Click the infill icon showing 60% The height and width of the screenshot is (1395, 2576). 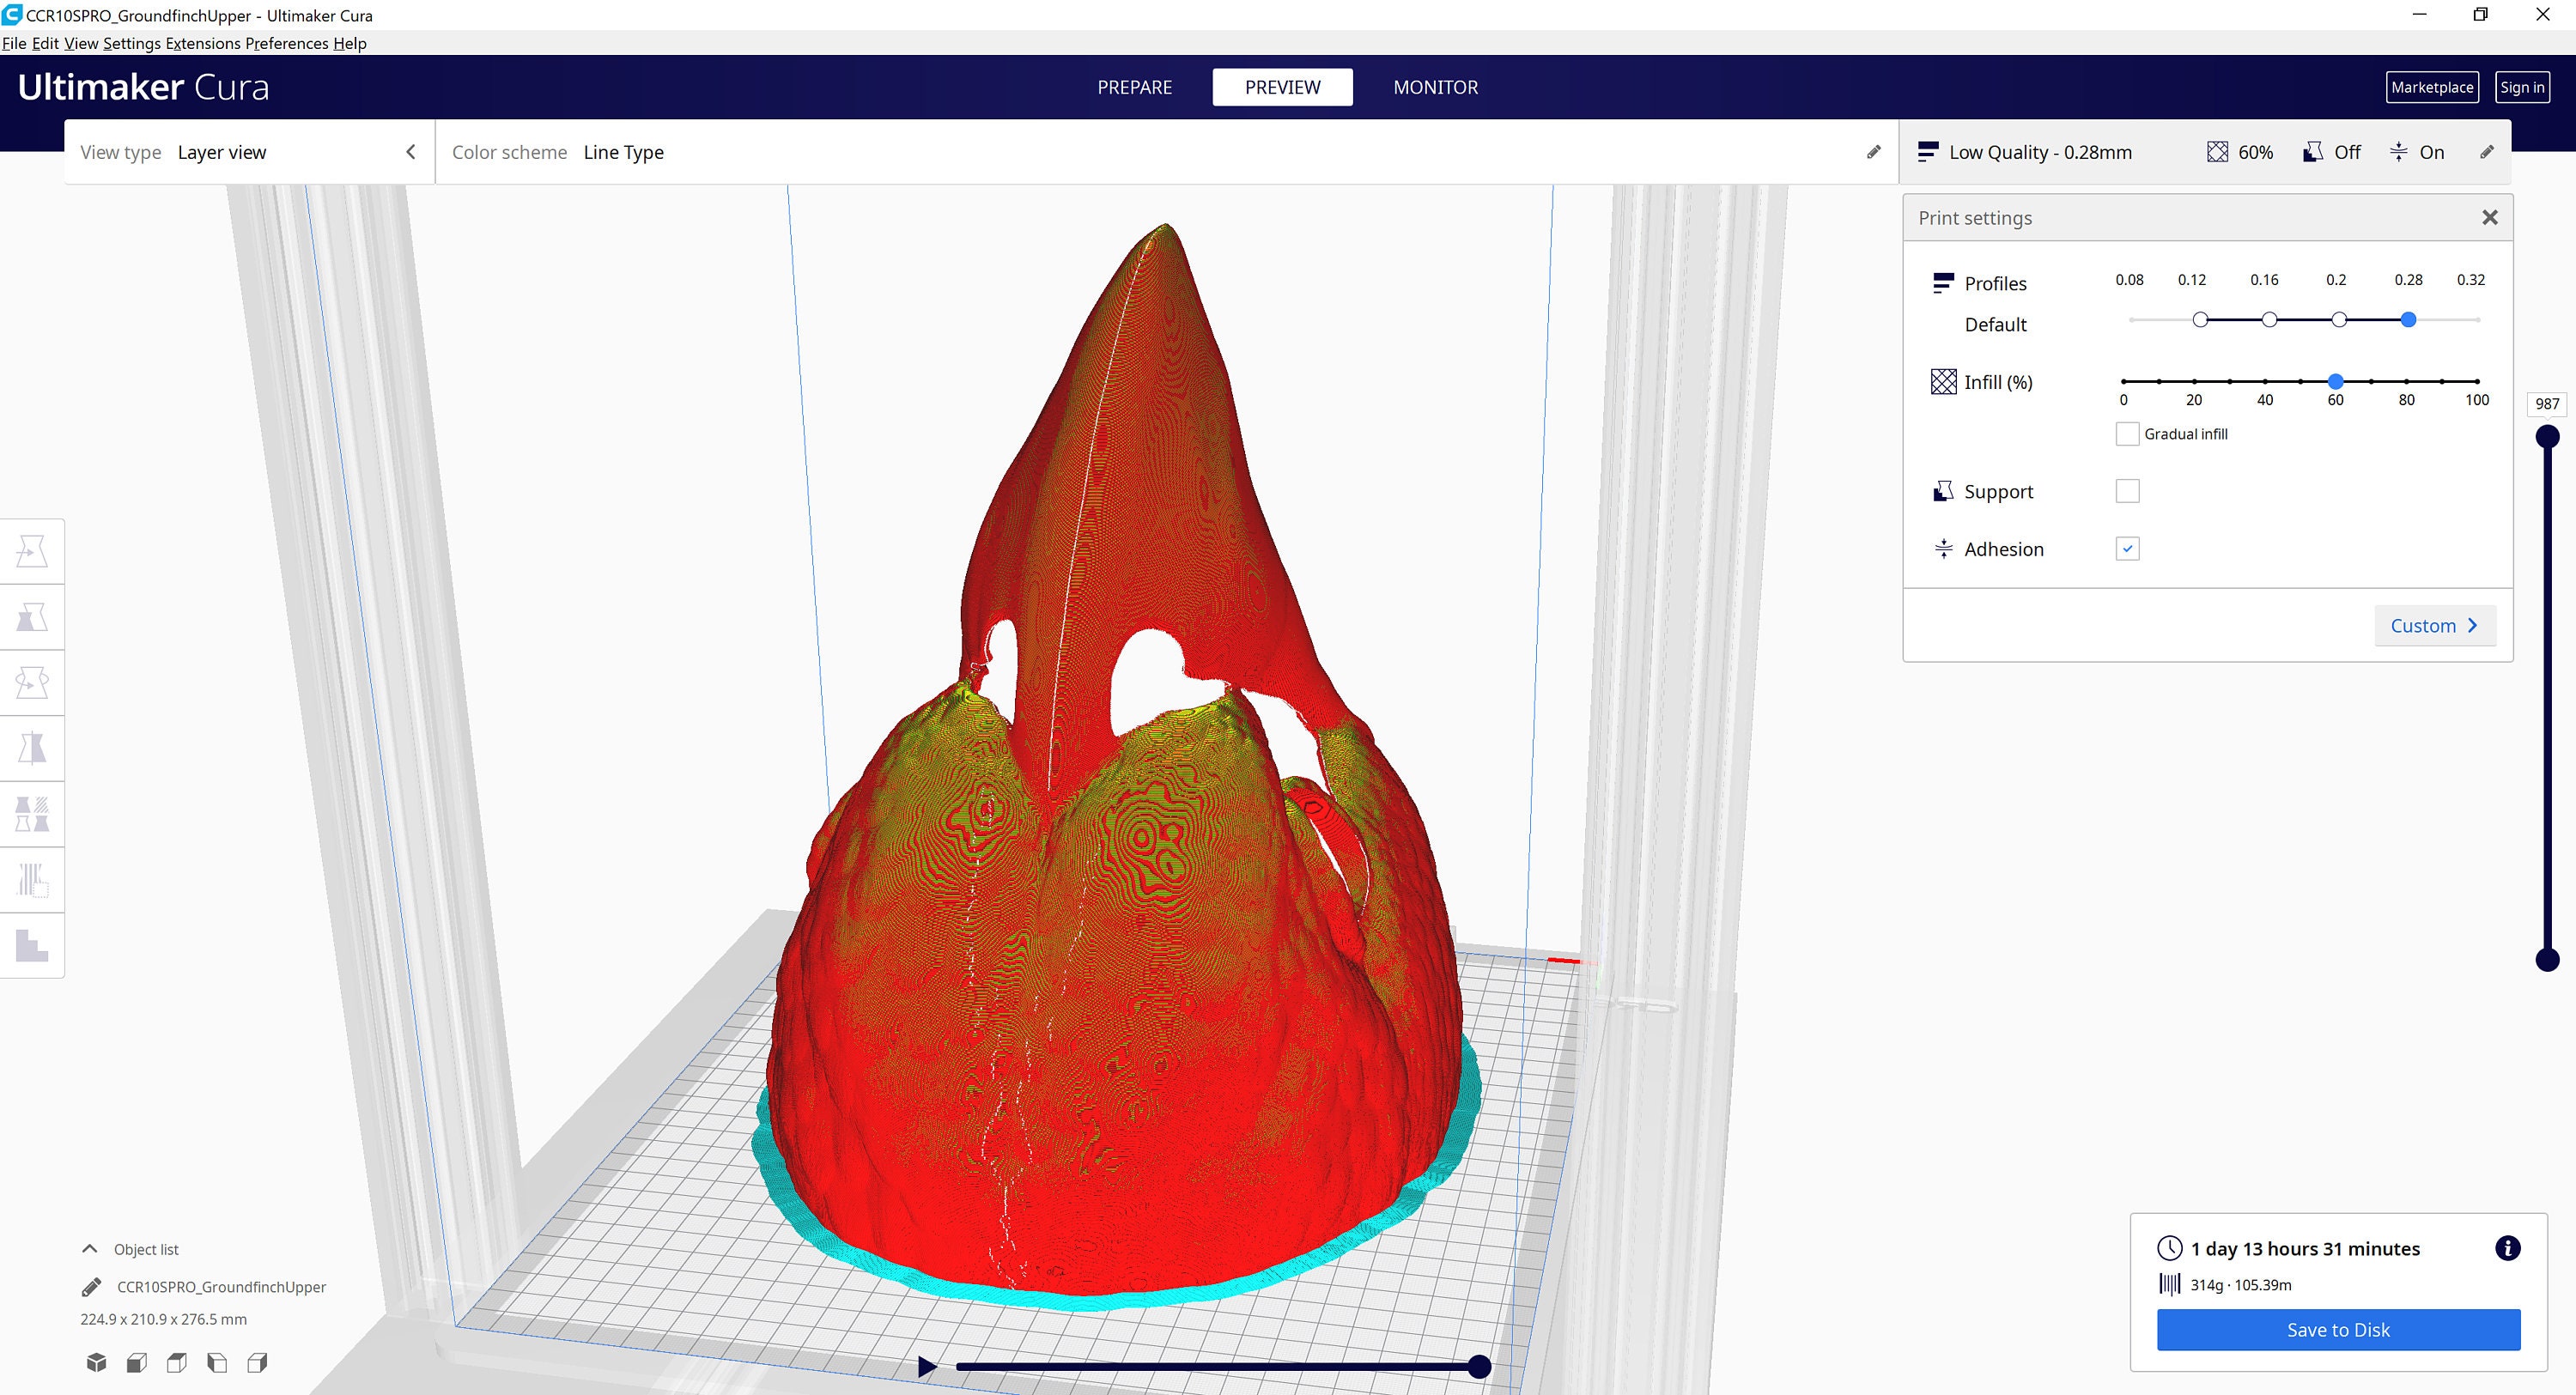[x=2217, y=152]
